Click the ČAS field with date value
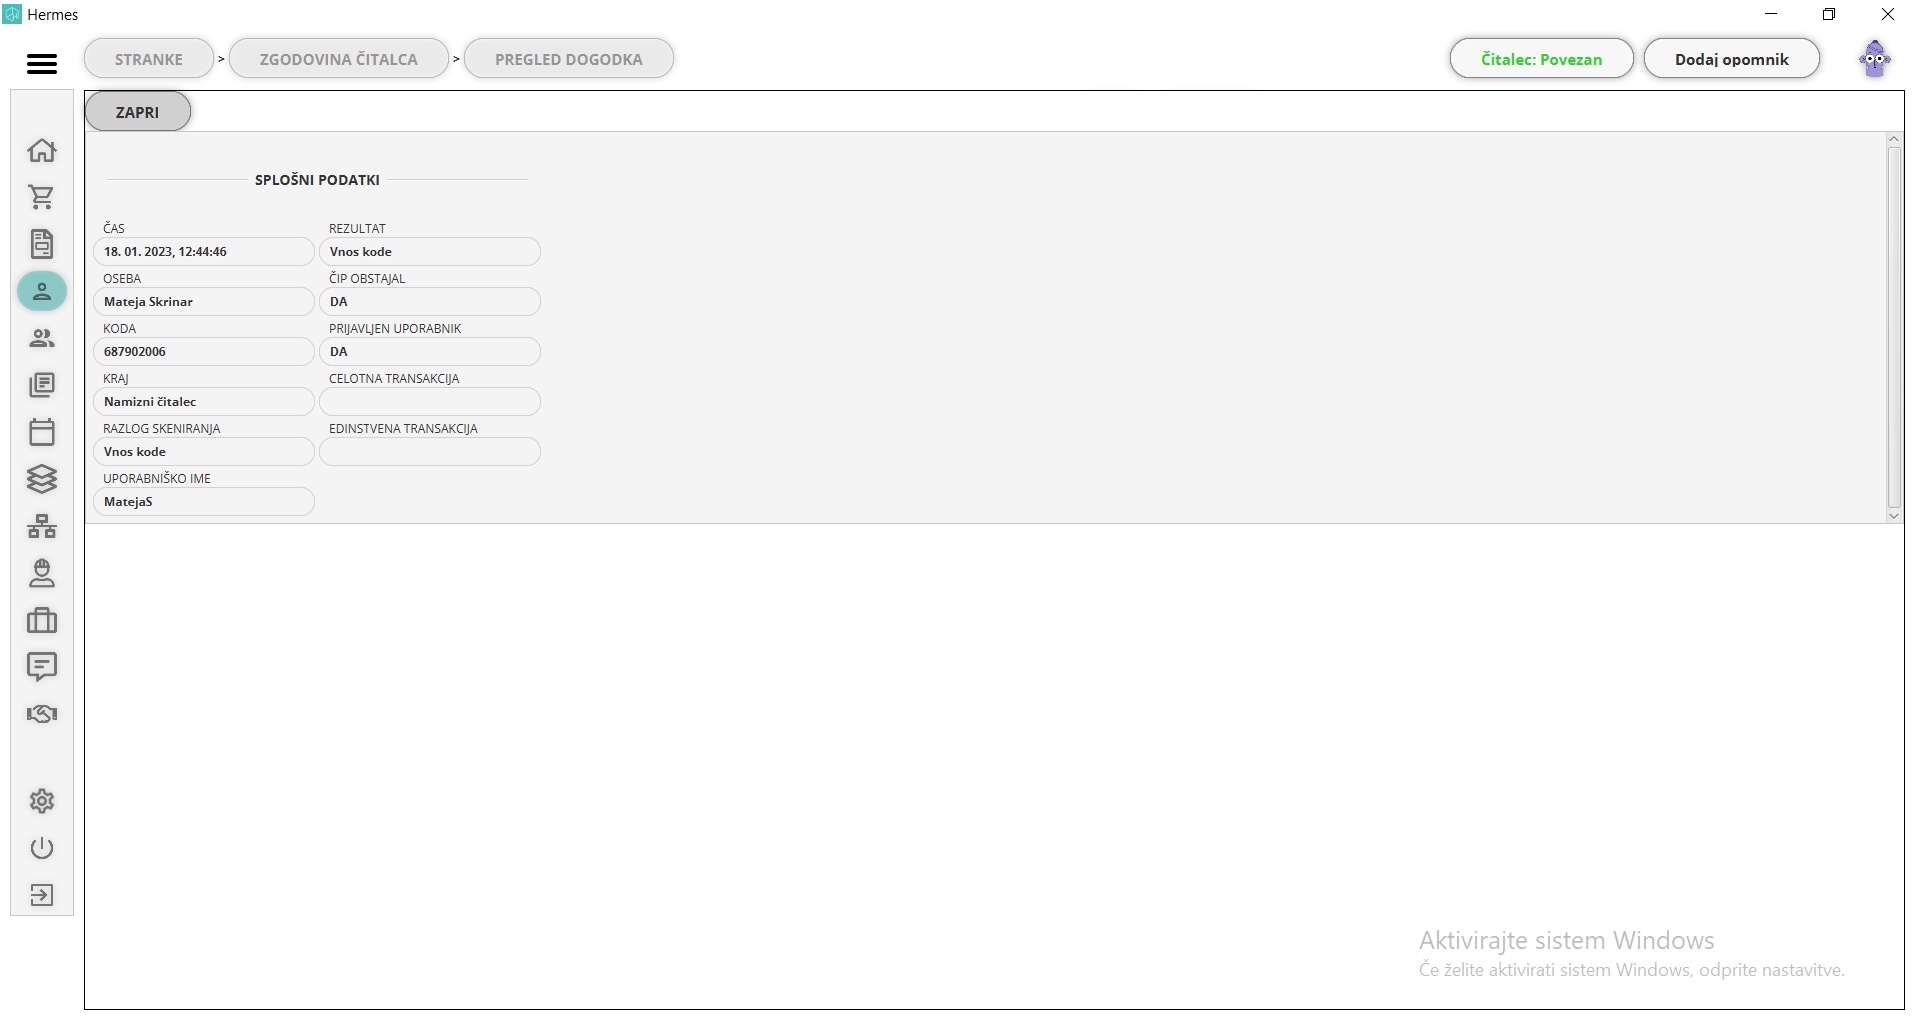This screenshot has width=1920, height=1025. pyautogui.click(x=204, y=252)
